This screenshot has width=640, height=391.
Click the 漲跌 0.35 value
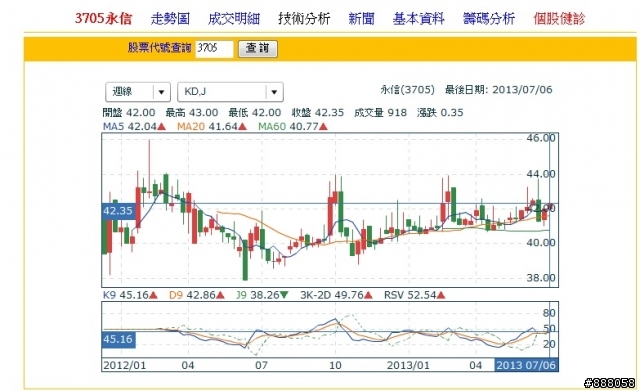[440, 113]
